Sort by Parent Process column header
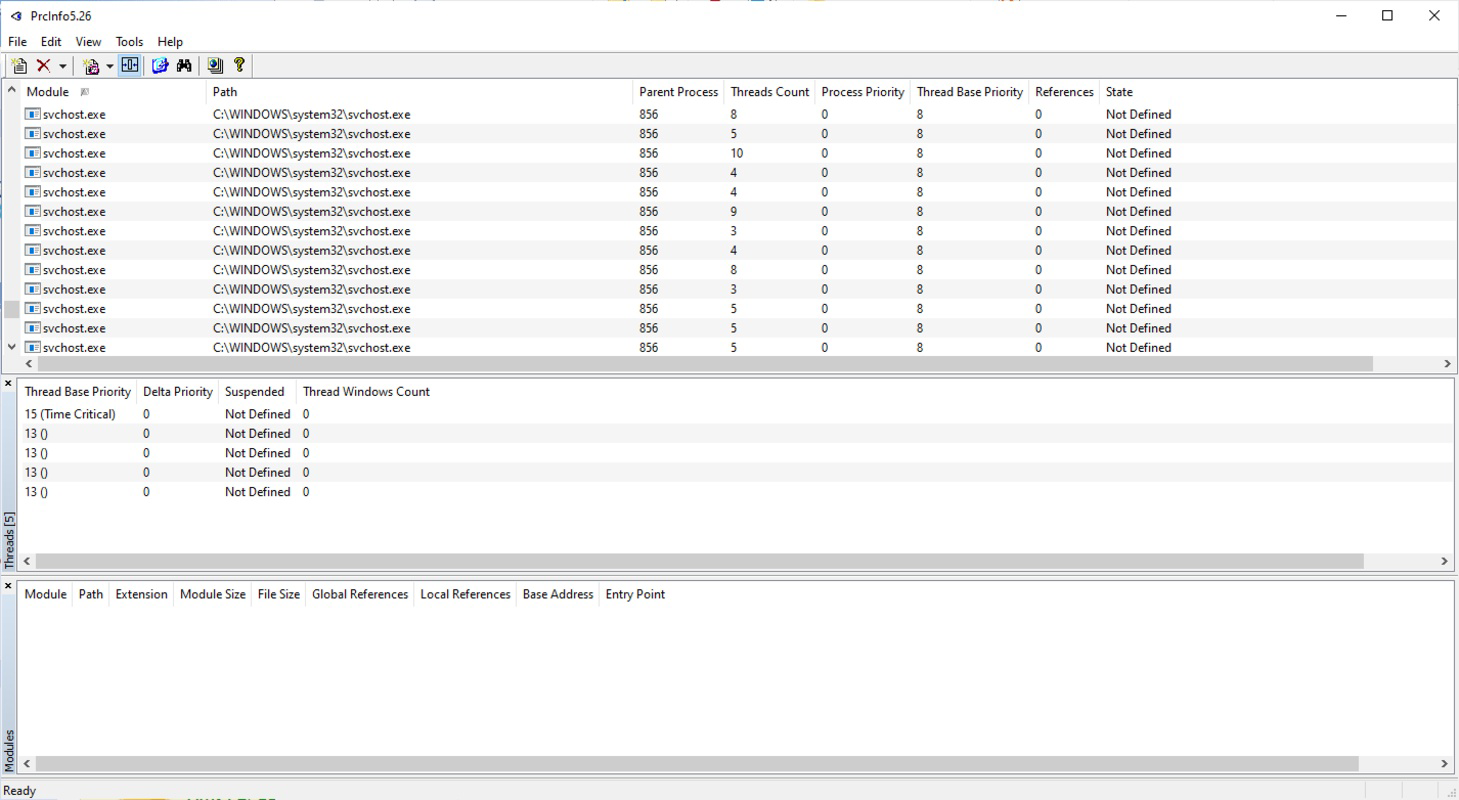The image size is (1459, 800). click(x=678, y=92)
